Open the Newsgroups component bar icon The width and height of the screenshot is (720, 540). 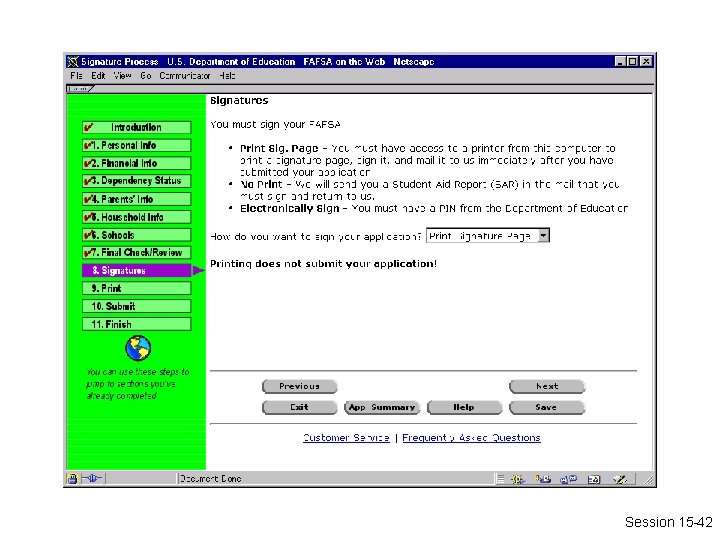click(568, 479)
